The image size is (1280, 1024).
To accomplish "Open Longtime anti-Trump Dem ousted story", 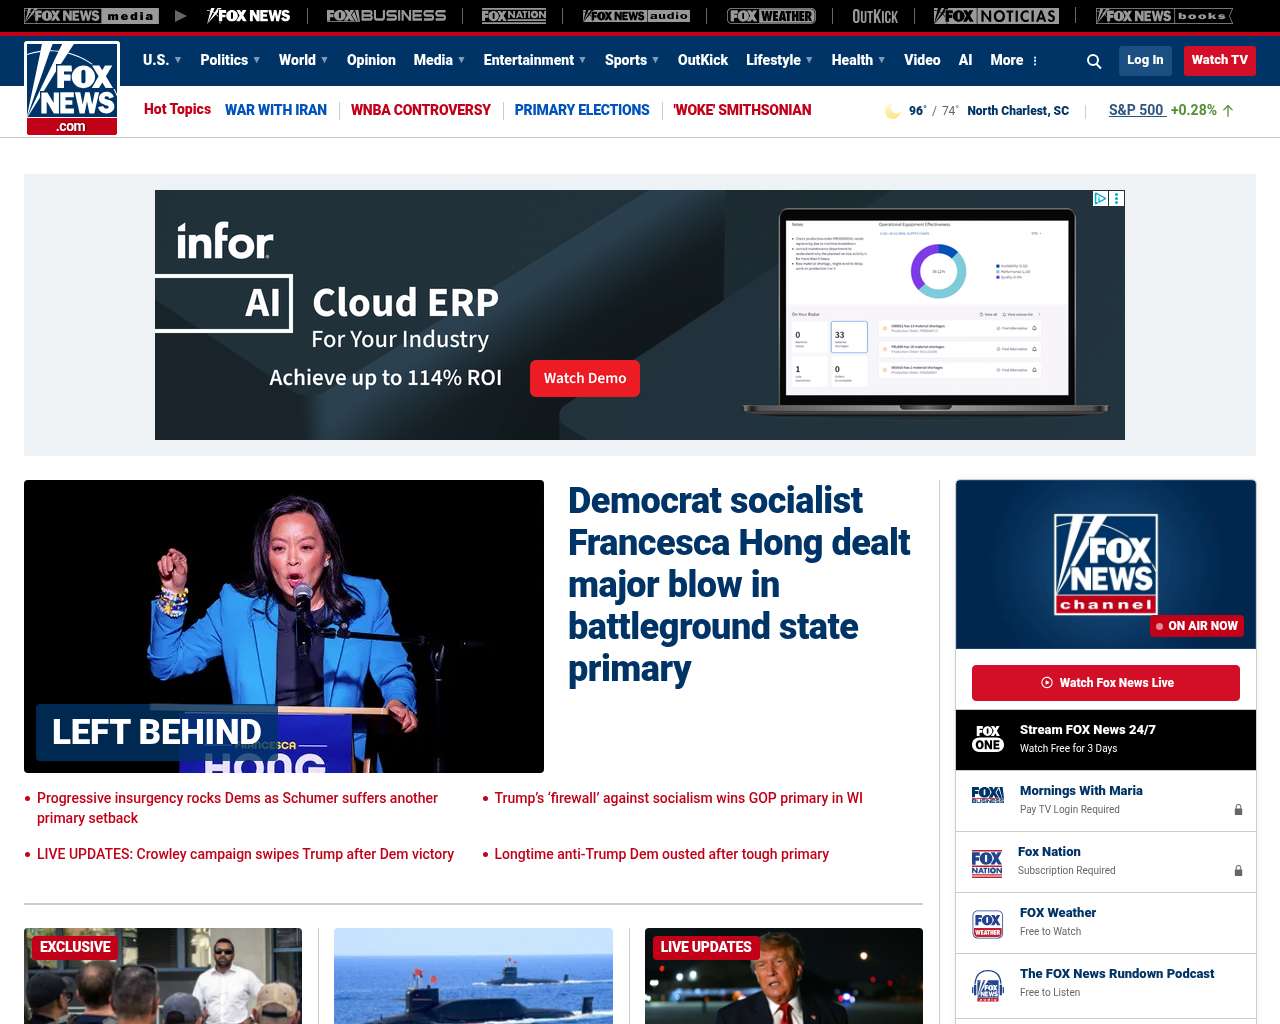I will [661, 854].
